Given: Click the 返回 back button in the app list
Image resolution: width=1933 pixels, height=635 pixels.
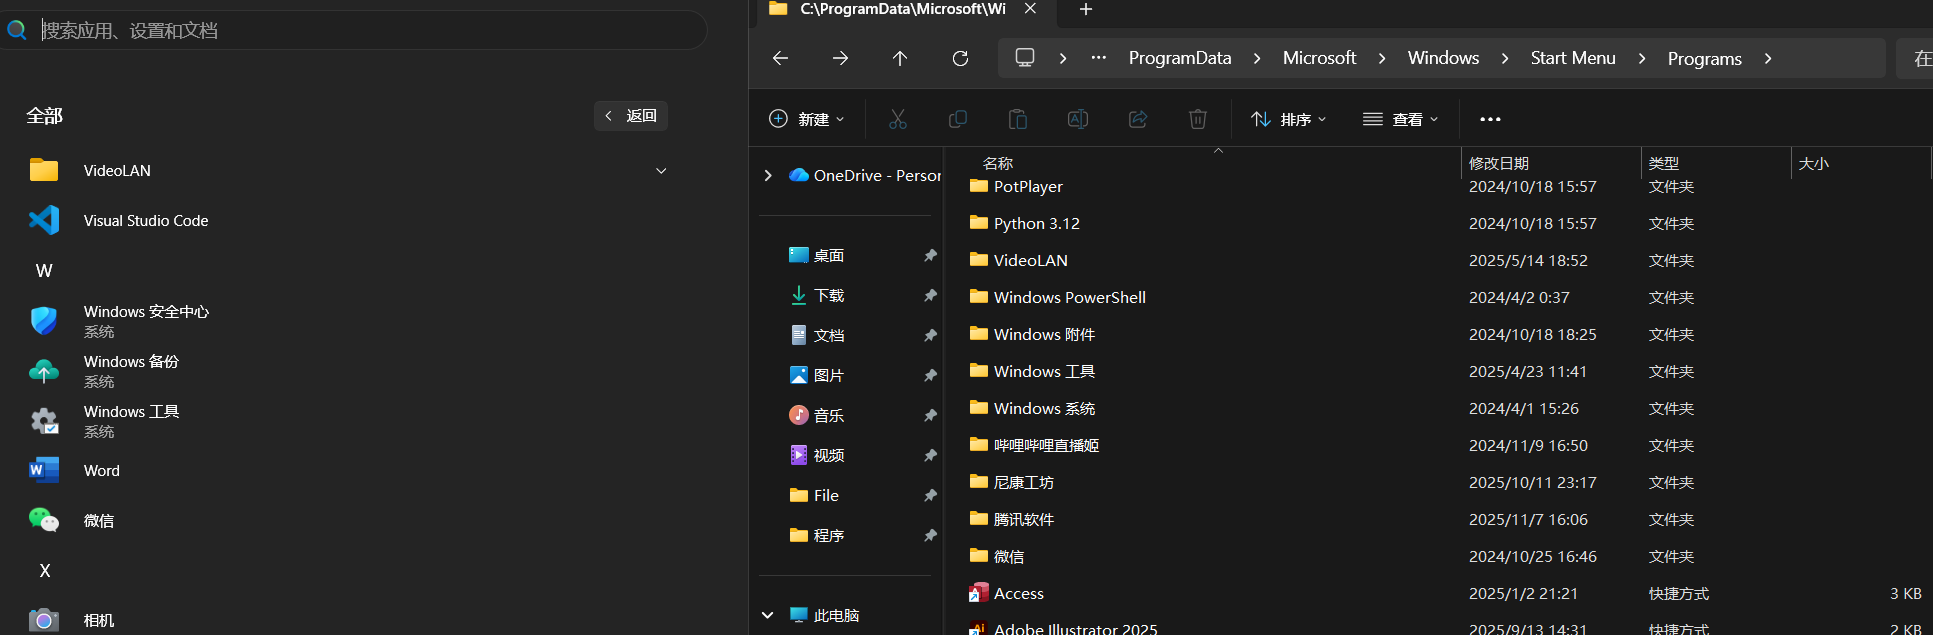Looking at the screenshot, I should point(631,116).
